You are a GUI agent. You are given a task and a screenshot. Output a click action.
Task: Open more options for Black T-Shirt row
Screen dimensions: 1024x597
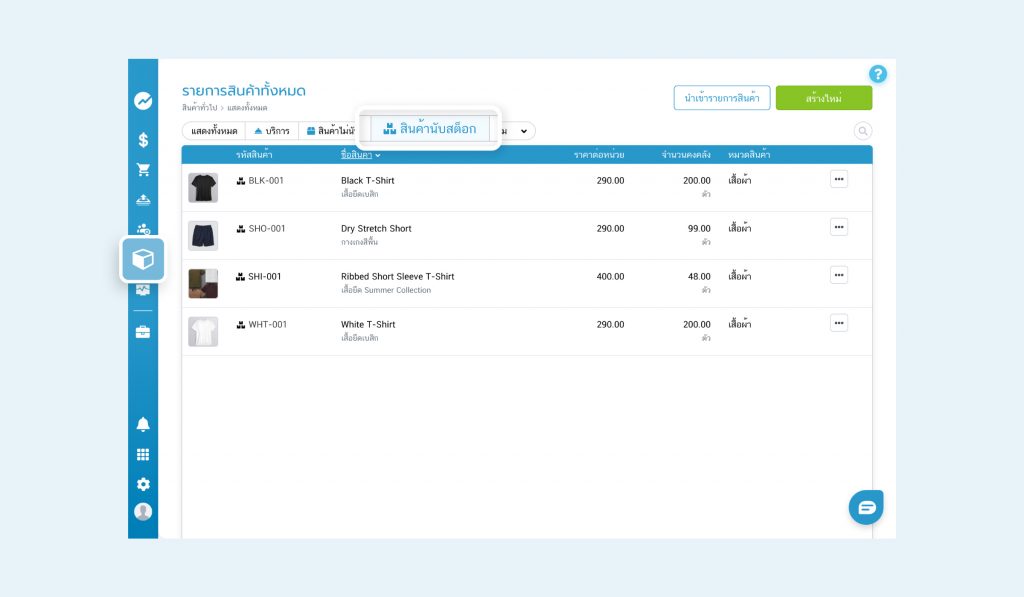coord(838,179)
